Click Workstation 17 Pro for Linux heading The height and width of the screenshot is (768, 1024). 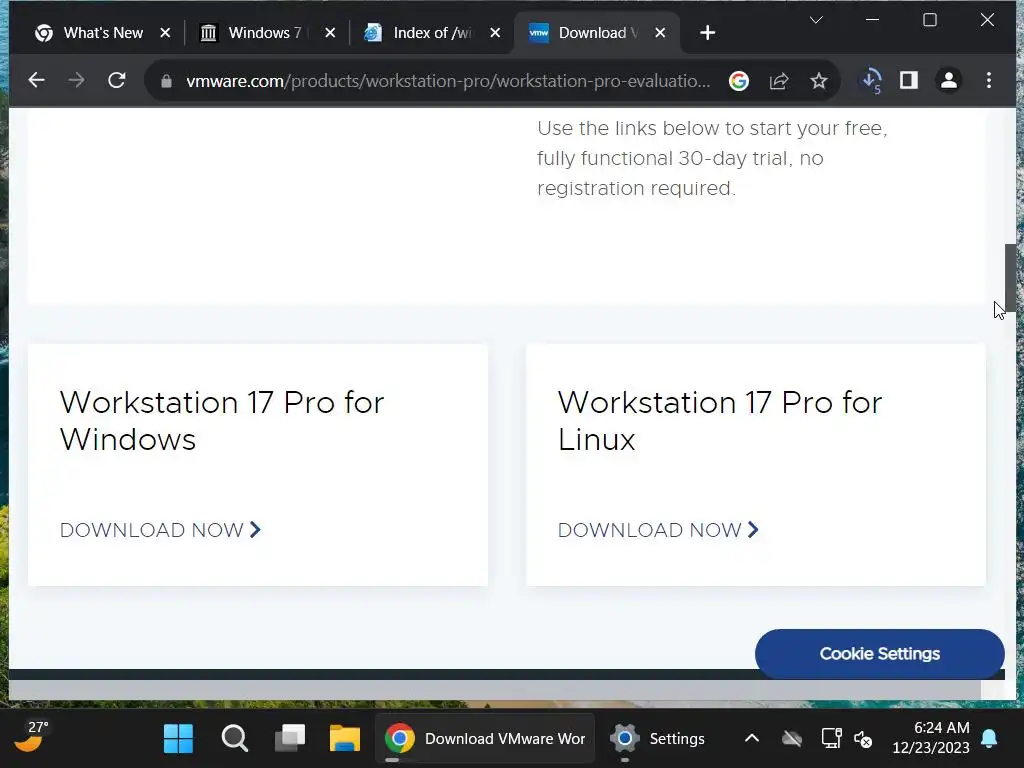[720, 421]
